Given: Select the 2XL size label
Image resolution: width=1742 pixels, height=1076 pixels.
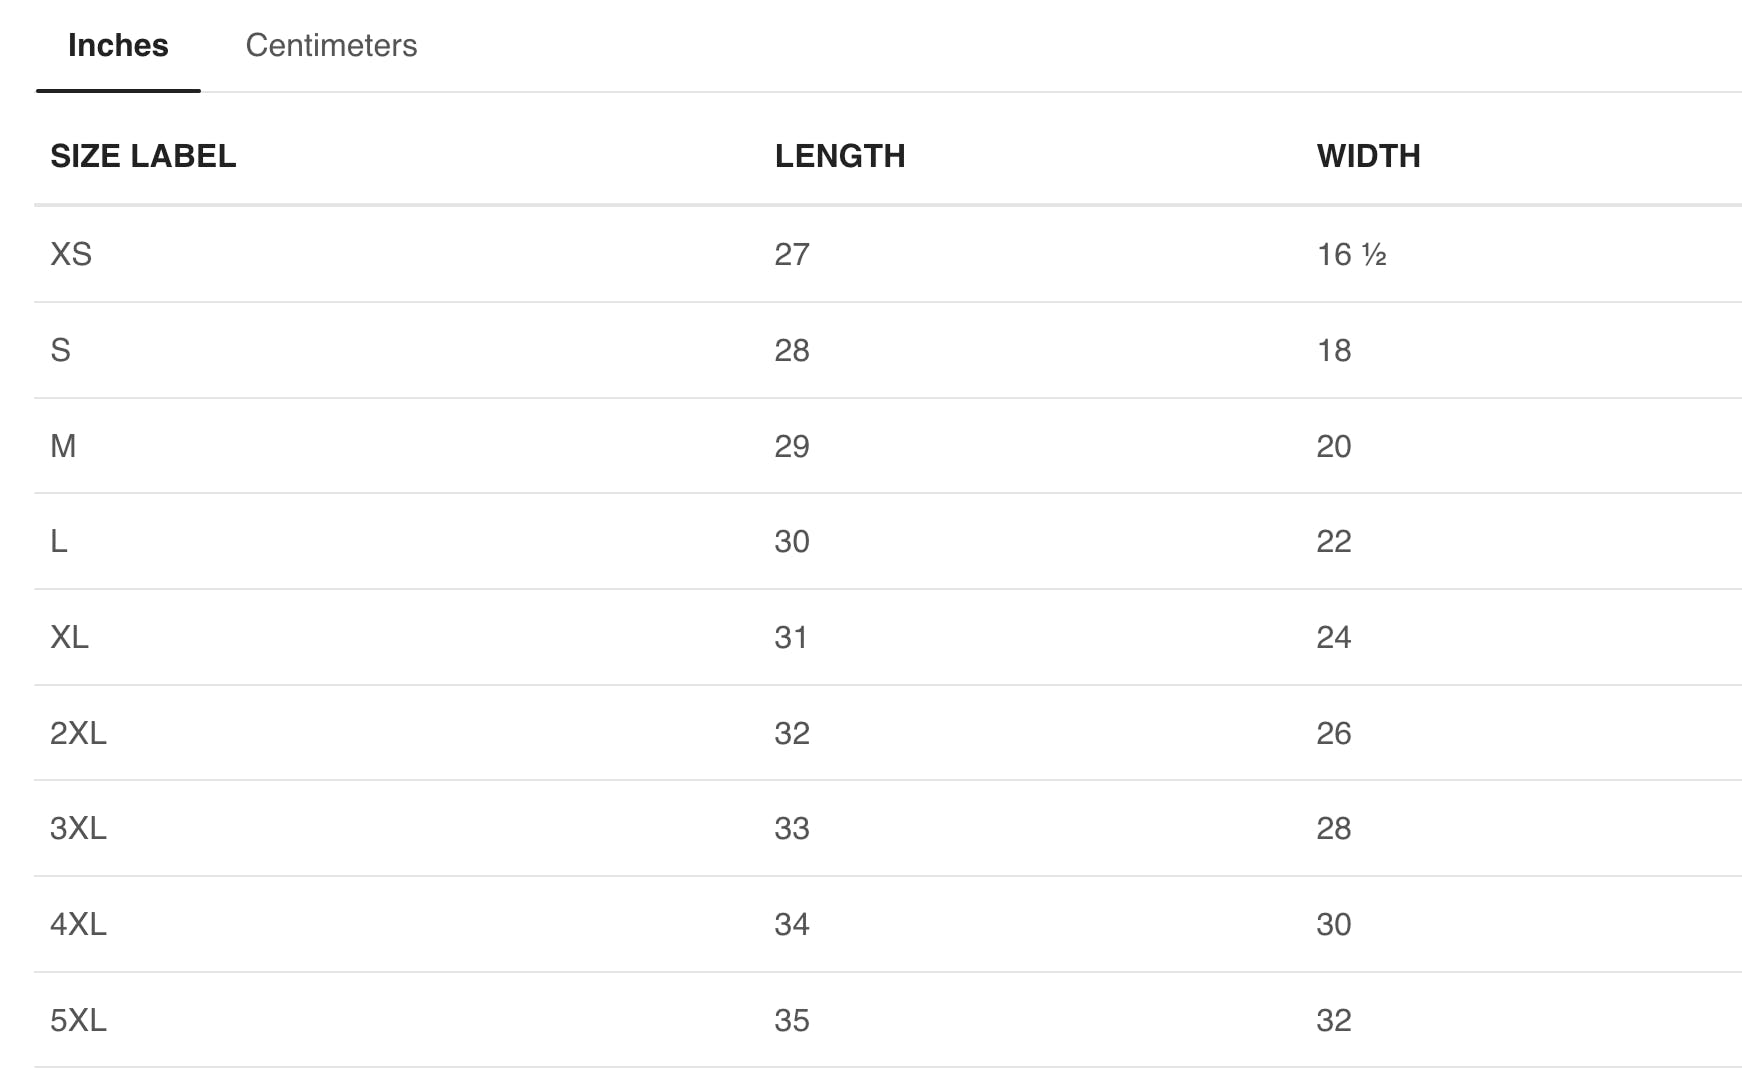Looking at the screenshot, I should point(78,733).
